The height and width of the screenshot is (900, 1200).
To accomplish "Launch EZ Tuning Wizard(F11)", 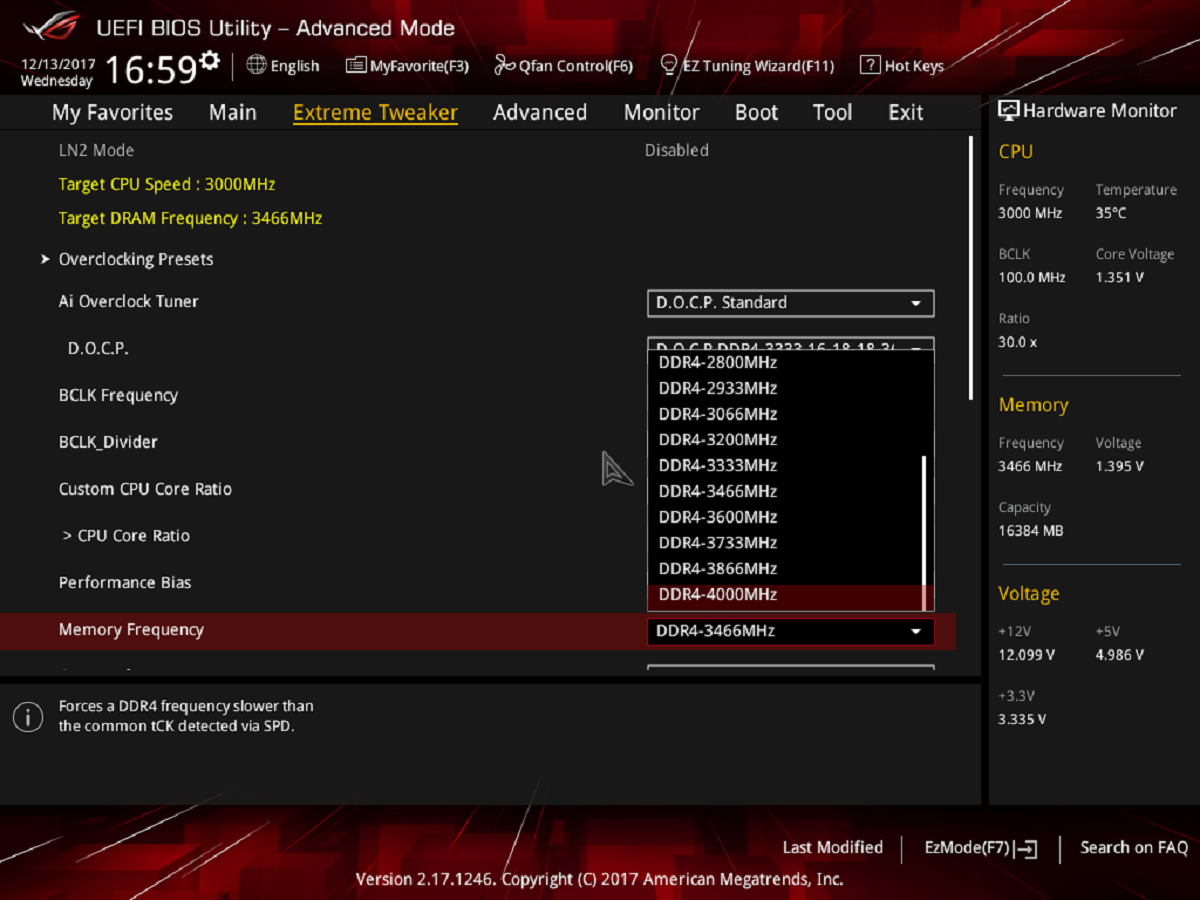I will coord(747,66).
